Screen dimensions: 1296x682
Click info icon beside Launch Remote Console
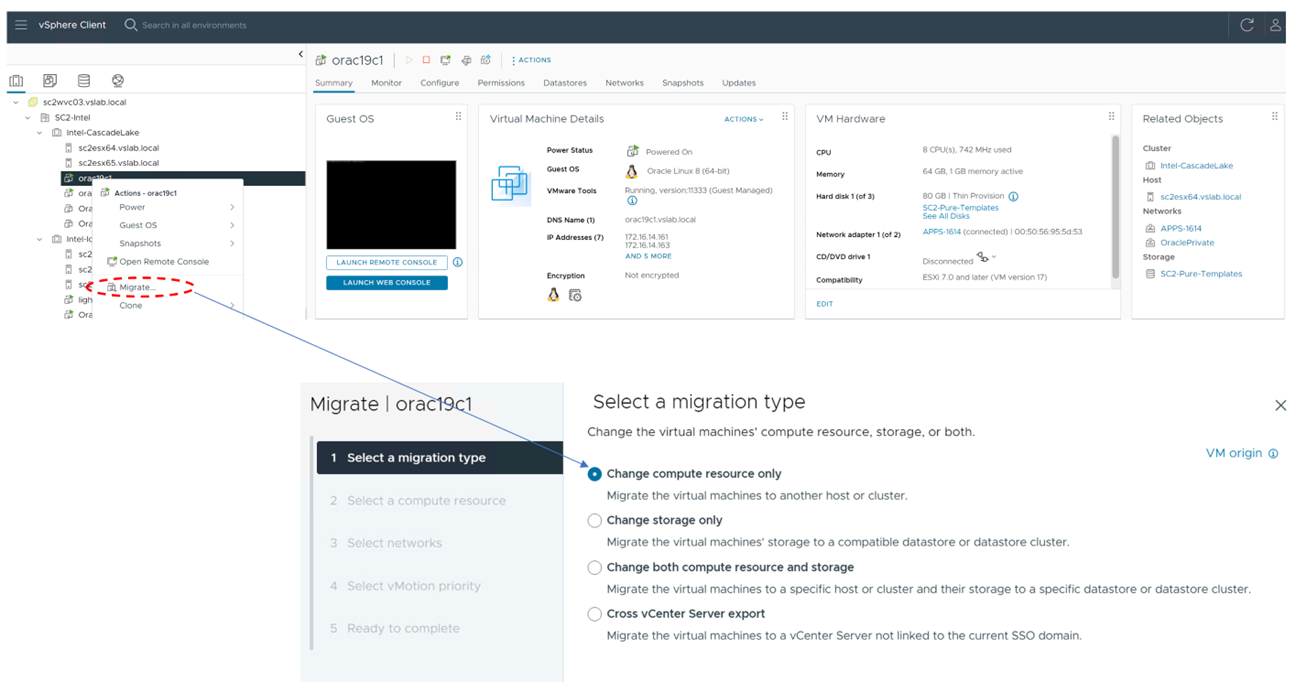point(457,262)
